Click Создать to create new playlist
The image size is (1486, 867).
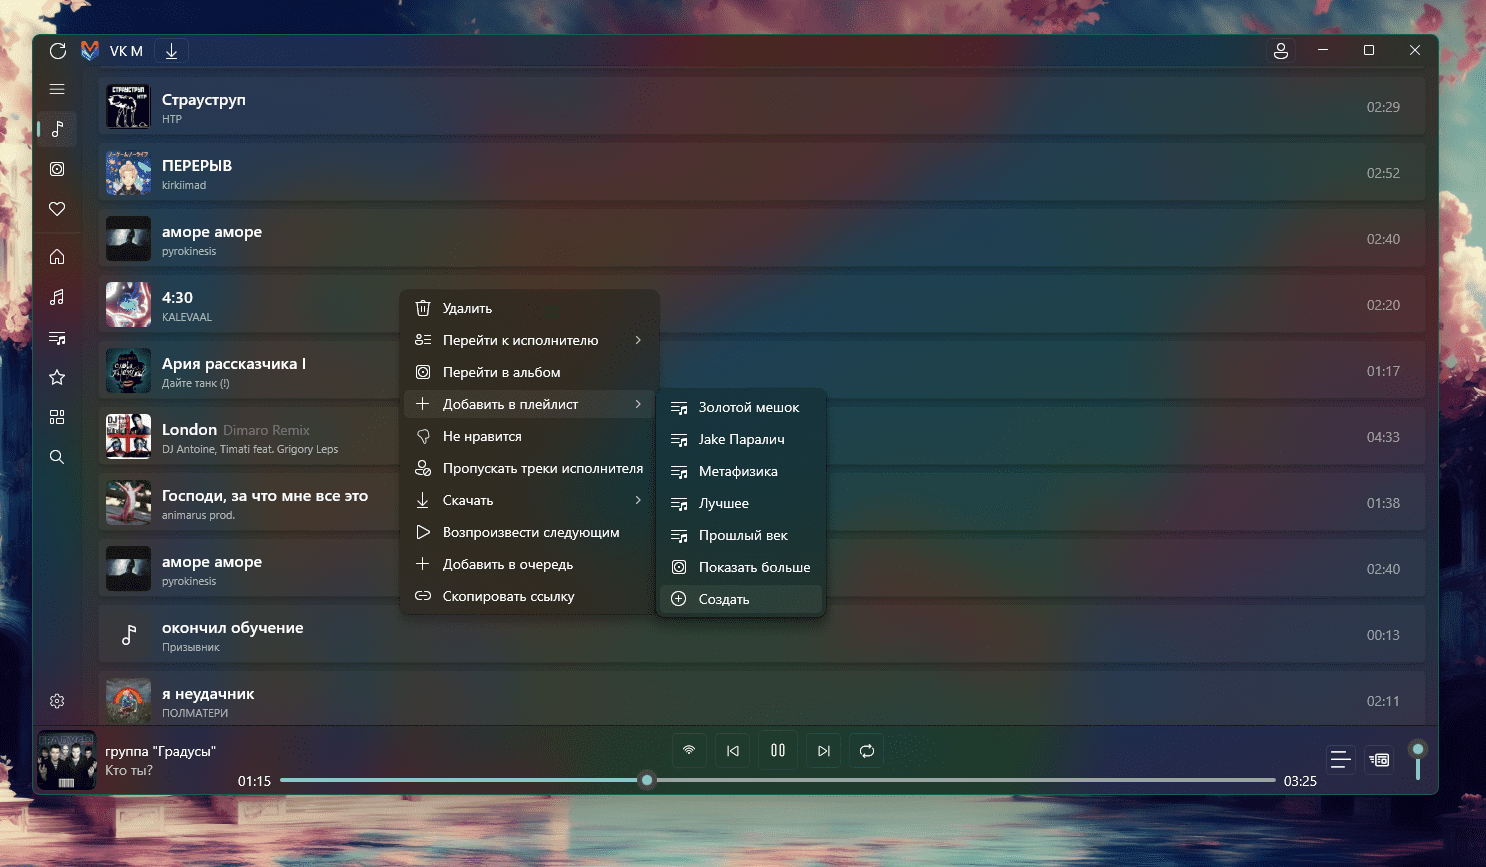pyautogui.click(x=741, y=599)
